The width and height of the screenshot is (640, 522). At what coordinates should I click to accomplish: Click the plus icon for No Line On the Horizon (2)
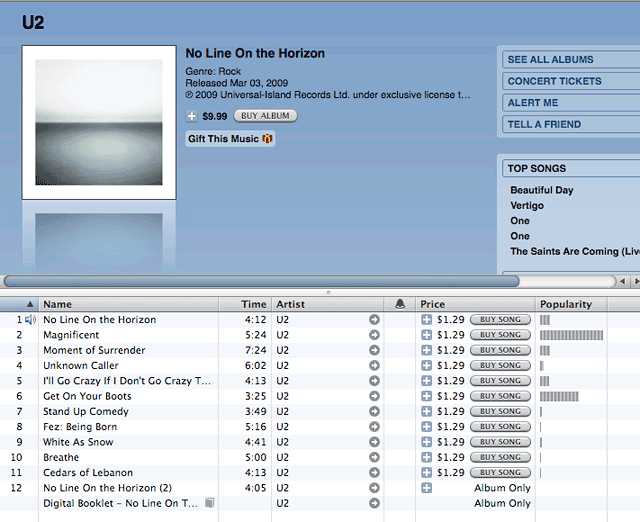[427, 488]
